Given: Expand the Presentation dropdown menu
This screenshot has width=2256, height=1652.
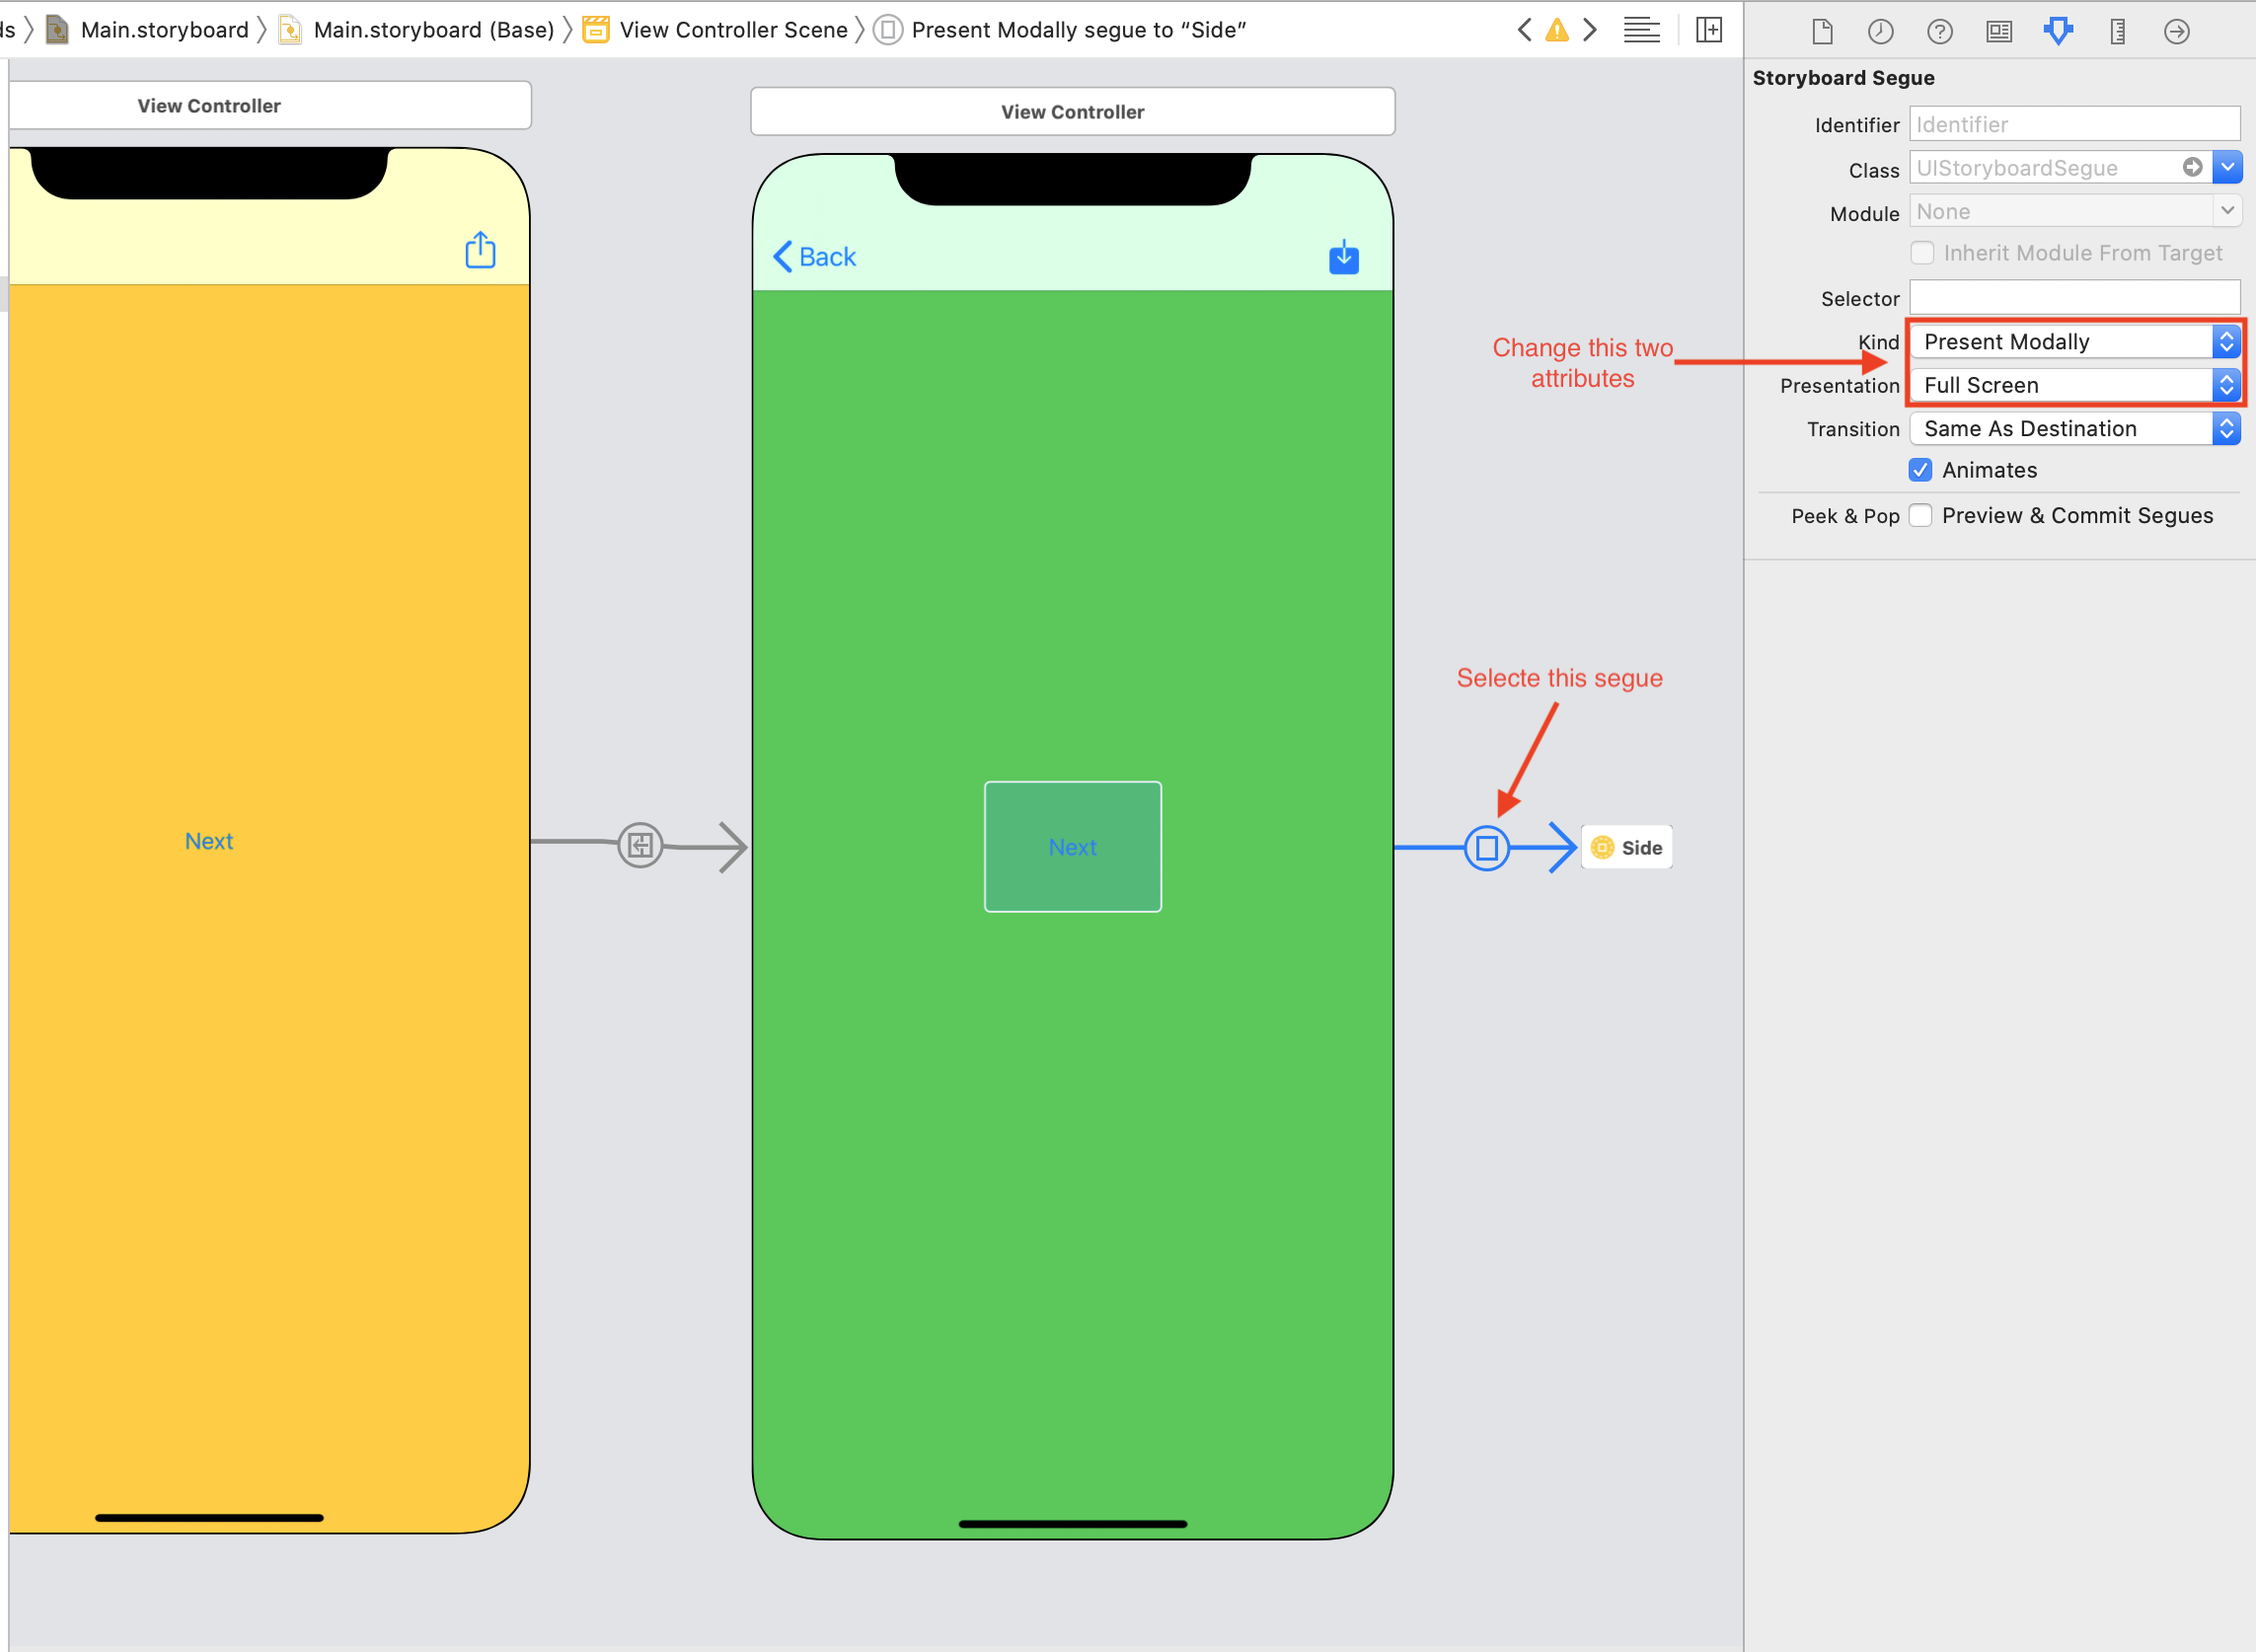Looking at the screenshot, I should tap(2224, 384).
